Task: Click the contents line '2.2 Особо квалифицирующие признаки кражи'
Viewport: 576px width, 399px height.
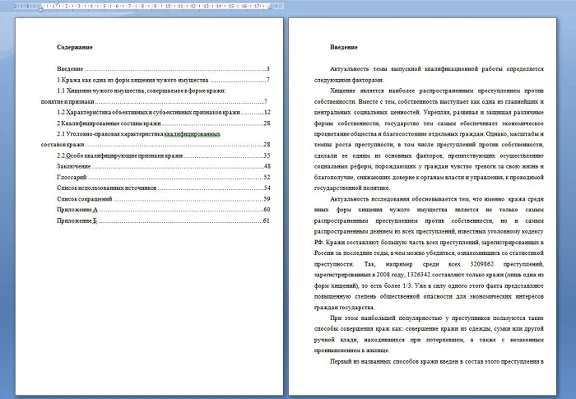Action: click(x=163, y=155)
